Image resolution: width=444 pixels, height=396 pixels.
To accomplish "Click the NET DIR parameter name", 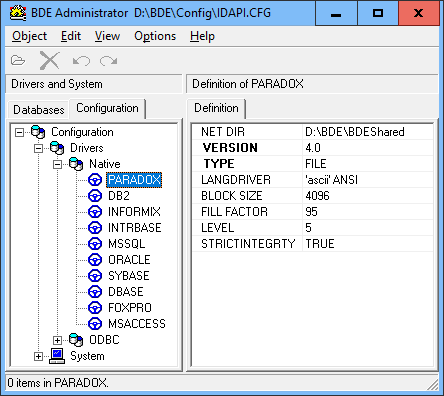I will (x=223, y=132).
